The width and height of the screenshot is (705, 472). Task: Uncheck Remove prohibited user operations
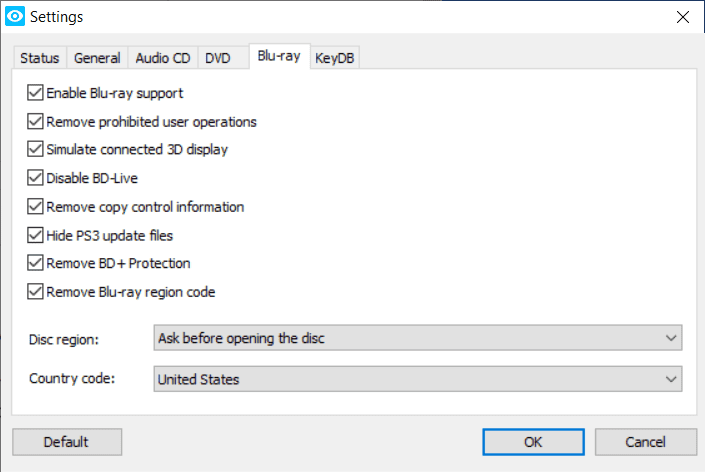coord(37,122)
